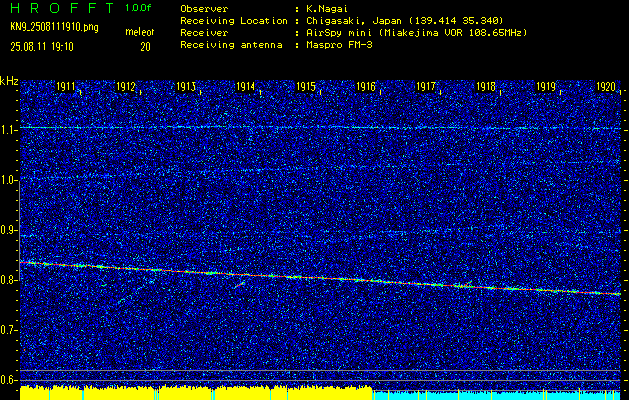Click the 0.7 frequency axis label
The image size is (629, 400).
[7, 330]
